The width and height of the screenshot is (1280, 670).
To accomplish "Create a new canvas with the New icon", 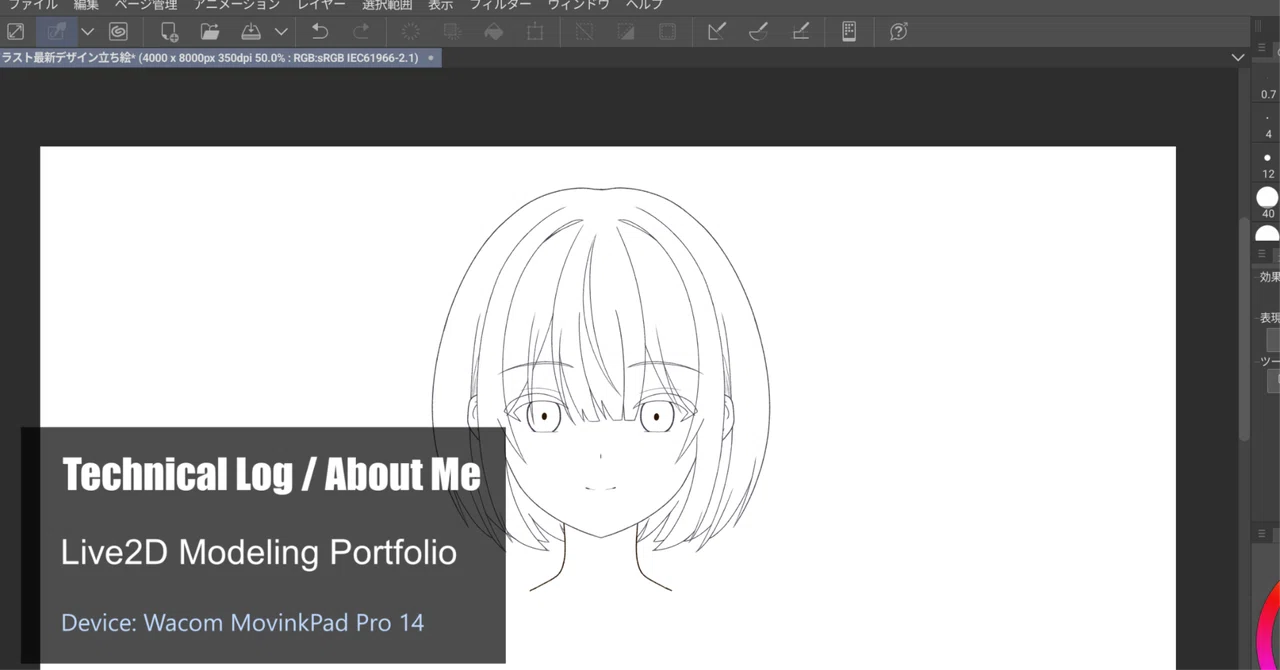I will click(169, 32).
